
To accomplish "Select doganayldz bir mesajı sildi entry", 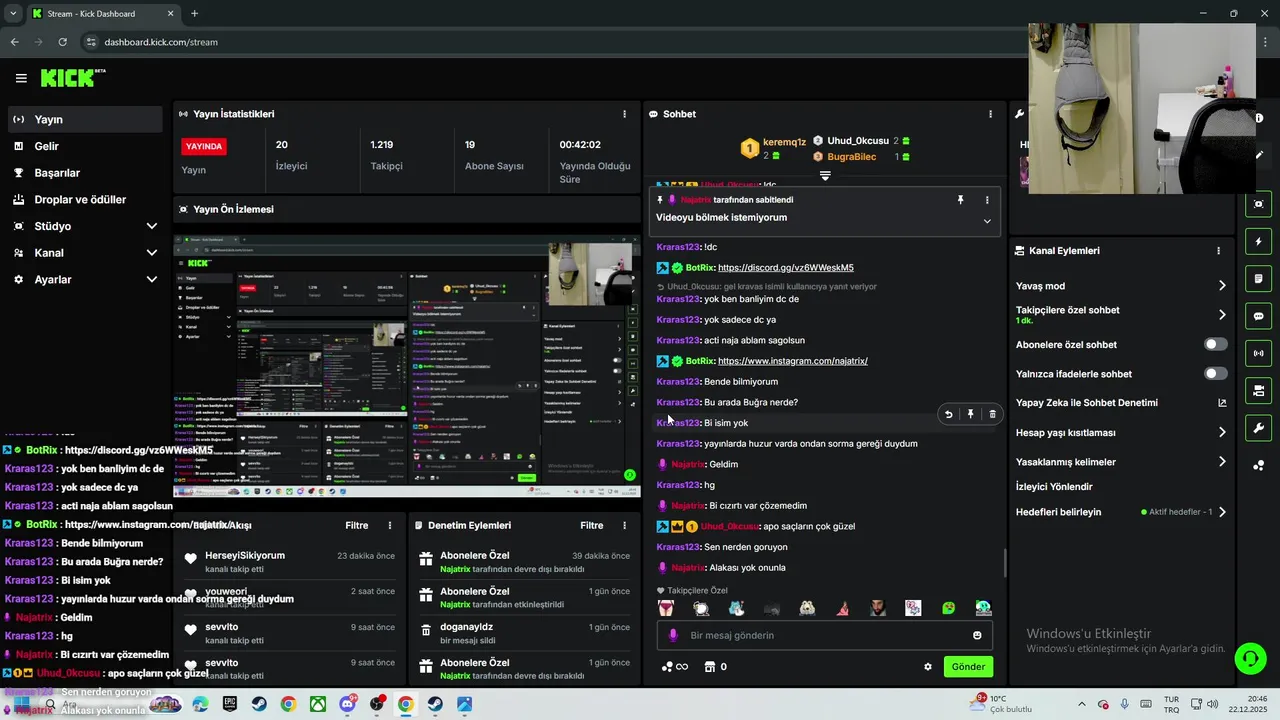I will (526, 633).
